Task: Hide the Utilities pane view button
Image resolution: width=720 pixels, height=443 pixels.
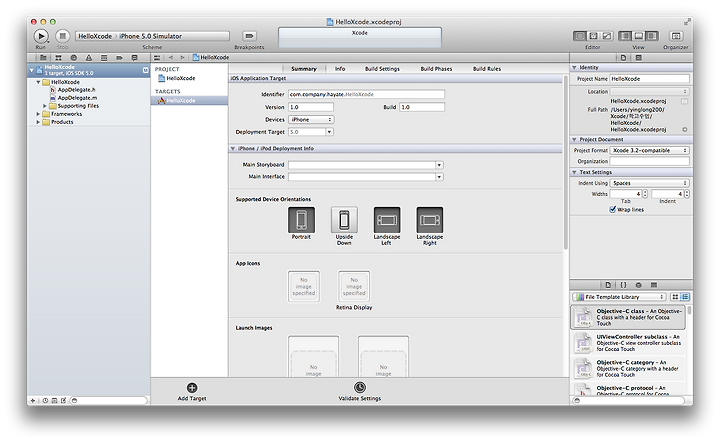Action: coord(652,36)
